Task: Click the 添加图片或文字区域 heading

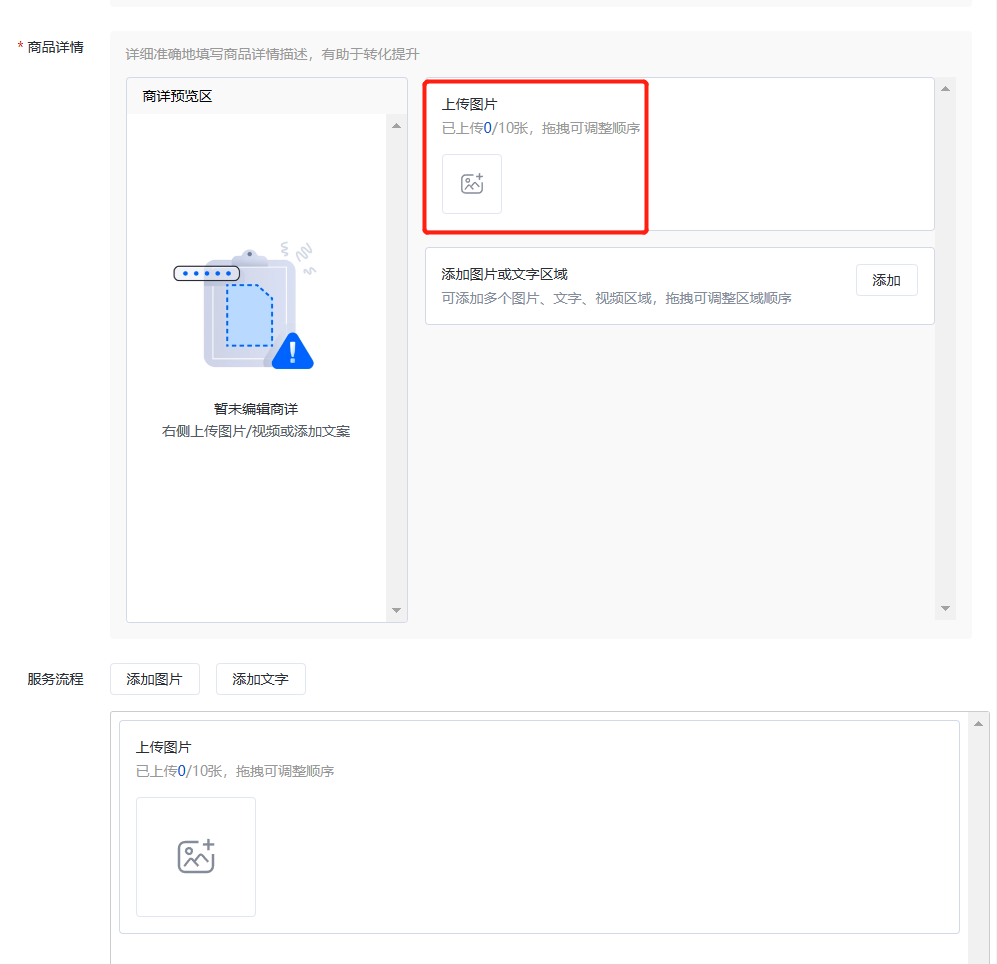Action: coord(505,274)
